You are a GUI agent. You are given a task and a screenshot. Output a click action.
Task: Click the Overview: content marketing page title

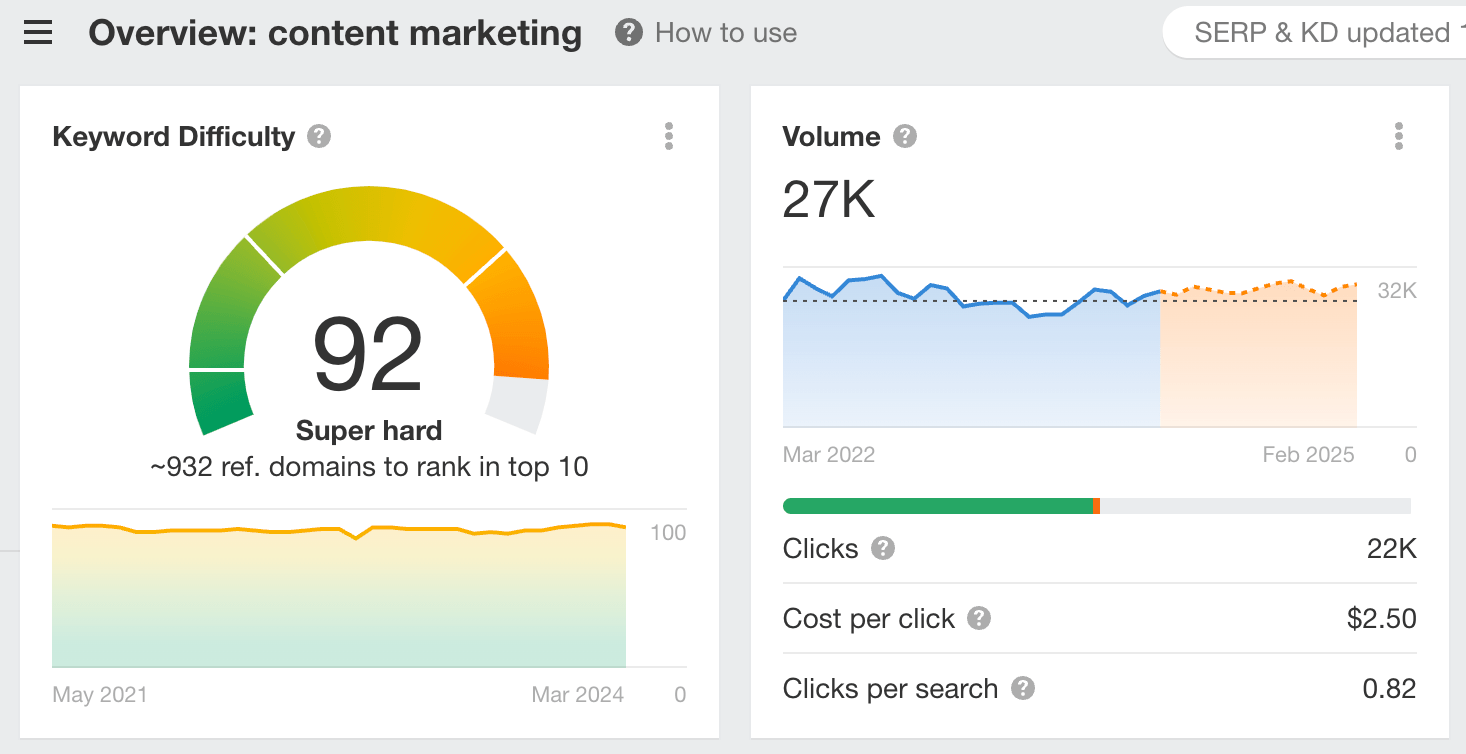pyautogui.click(x=335, y=33)
